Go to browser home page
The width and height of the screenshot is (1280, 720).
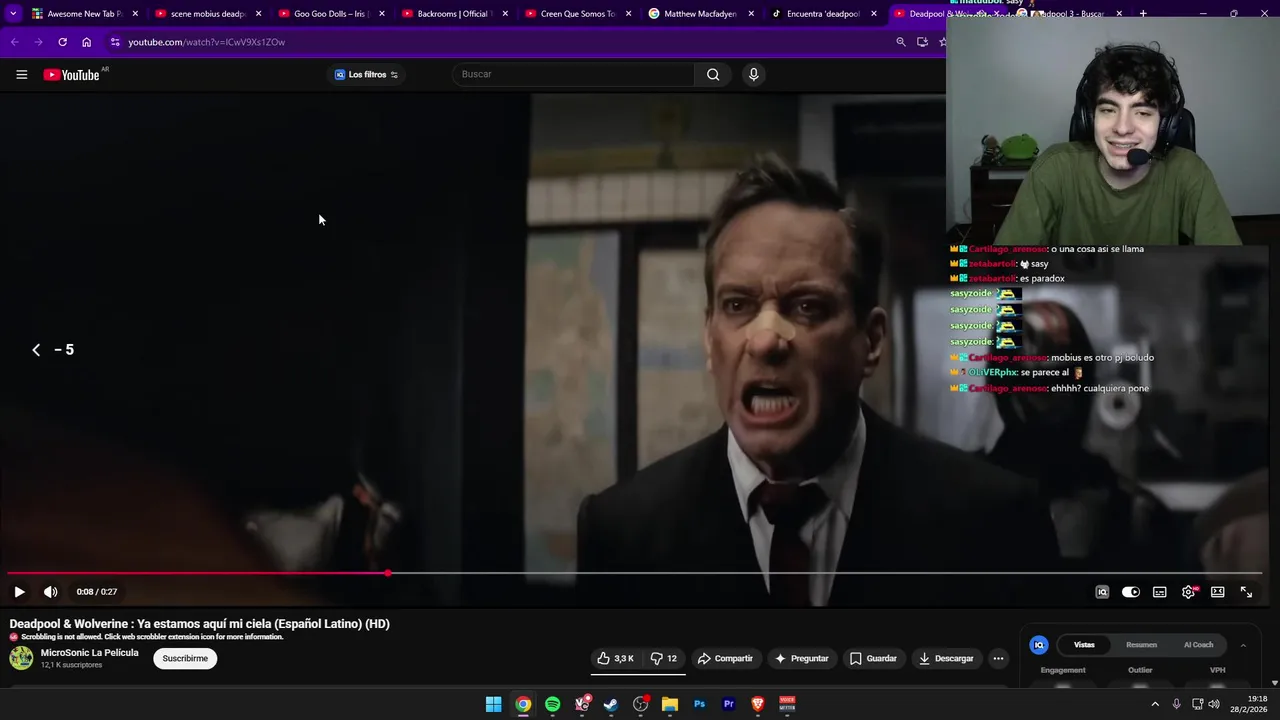click(x=86, y=42)
